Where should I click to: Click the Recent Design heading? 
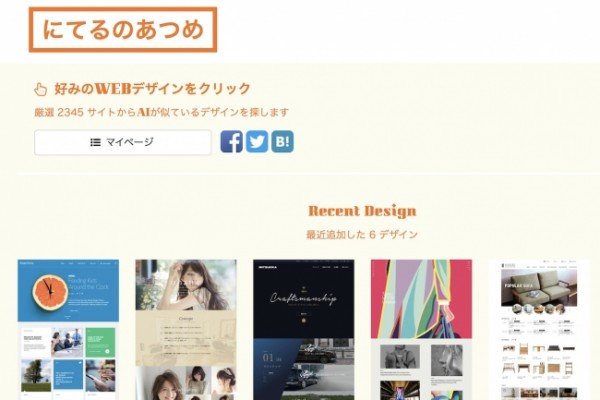[362, 211]
